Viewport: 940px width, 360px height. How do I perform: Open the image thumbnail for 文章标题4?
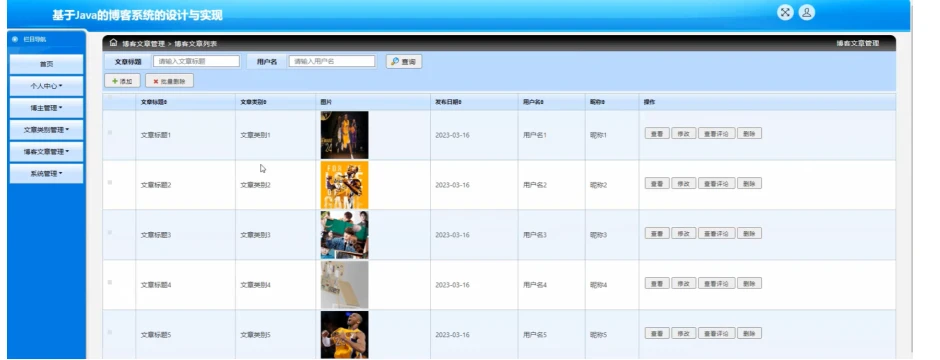click(344, 285)
